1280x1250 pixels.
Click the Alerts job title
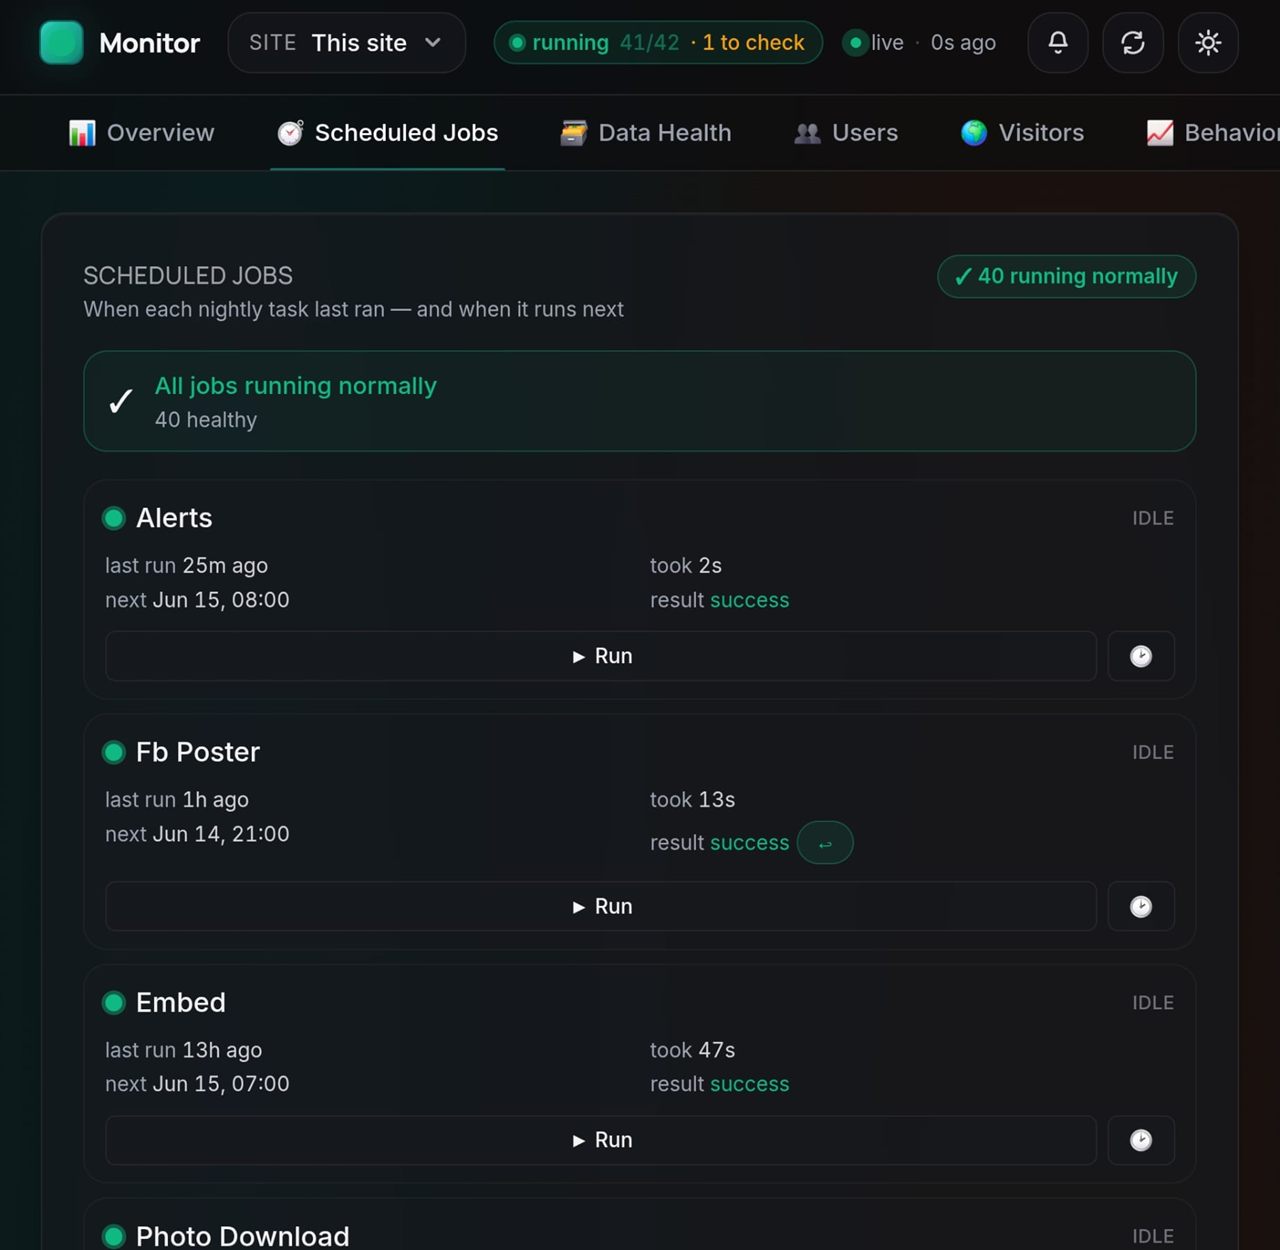pos(174,518)
